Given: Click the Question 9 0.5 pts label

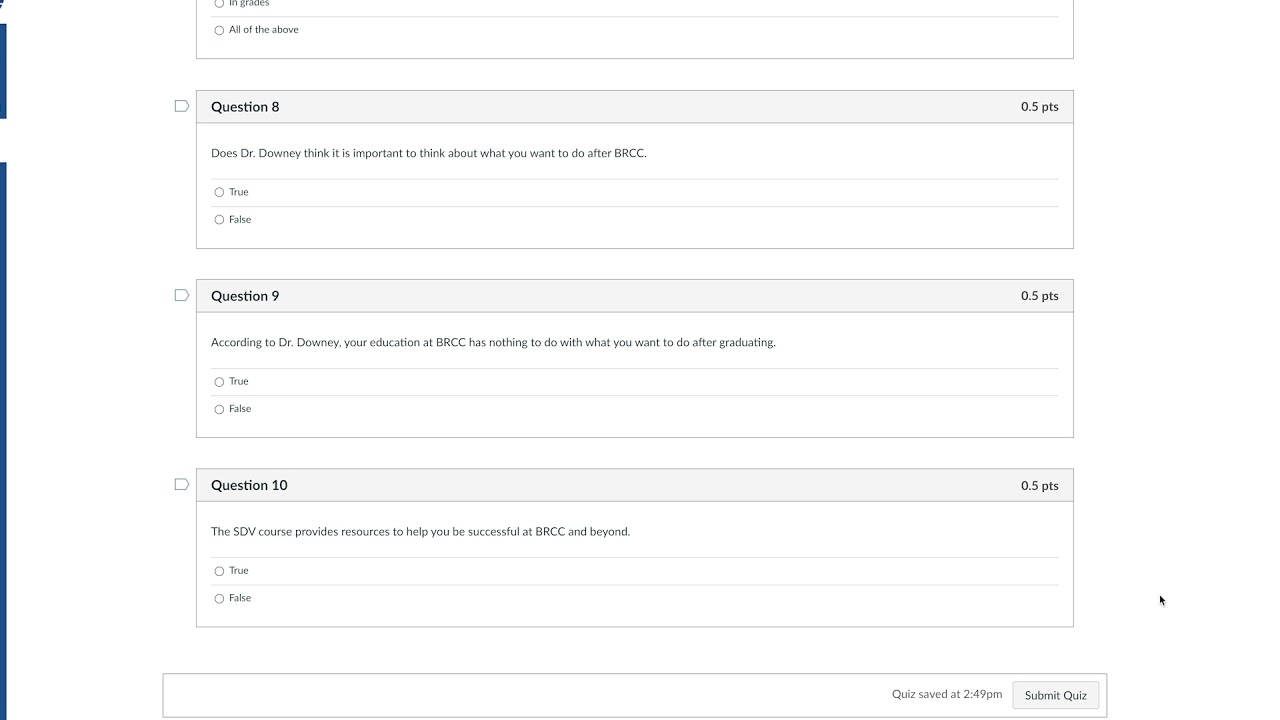Looking at the screenshot, I should [x=1039, y=296].
